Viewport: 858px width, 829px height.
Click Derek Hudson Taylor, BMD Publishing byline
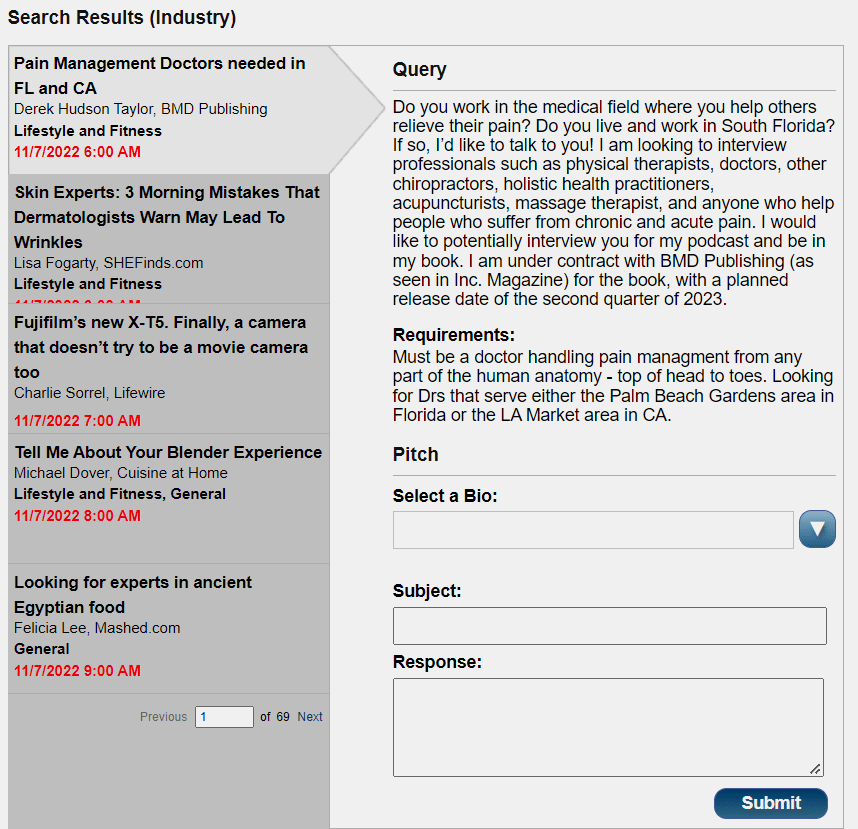click(x=141, y=109)
